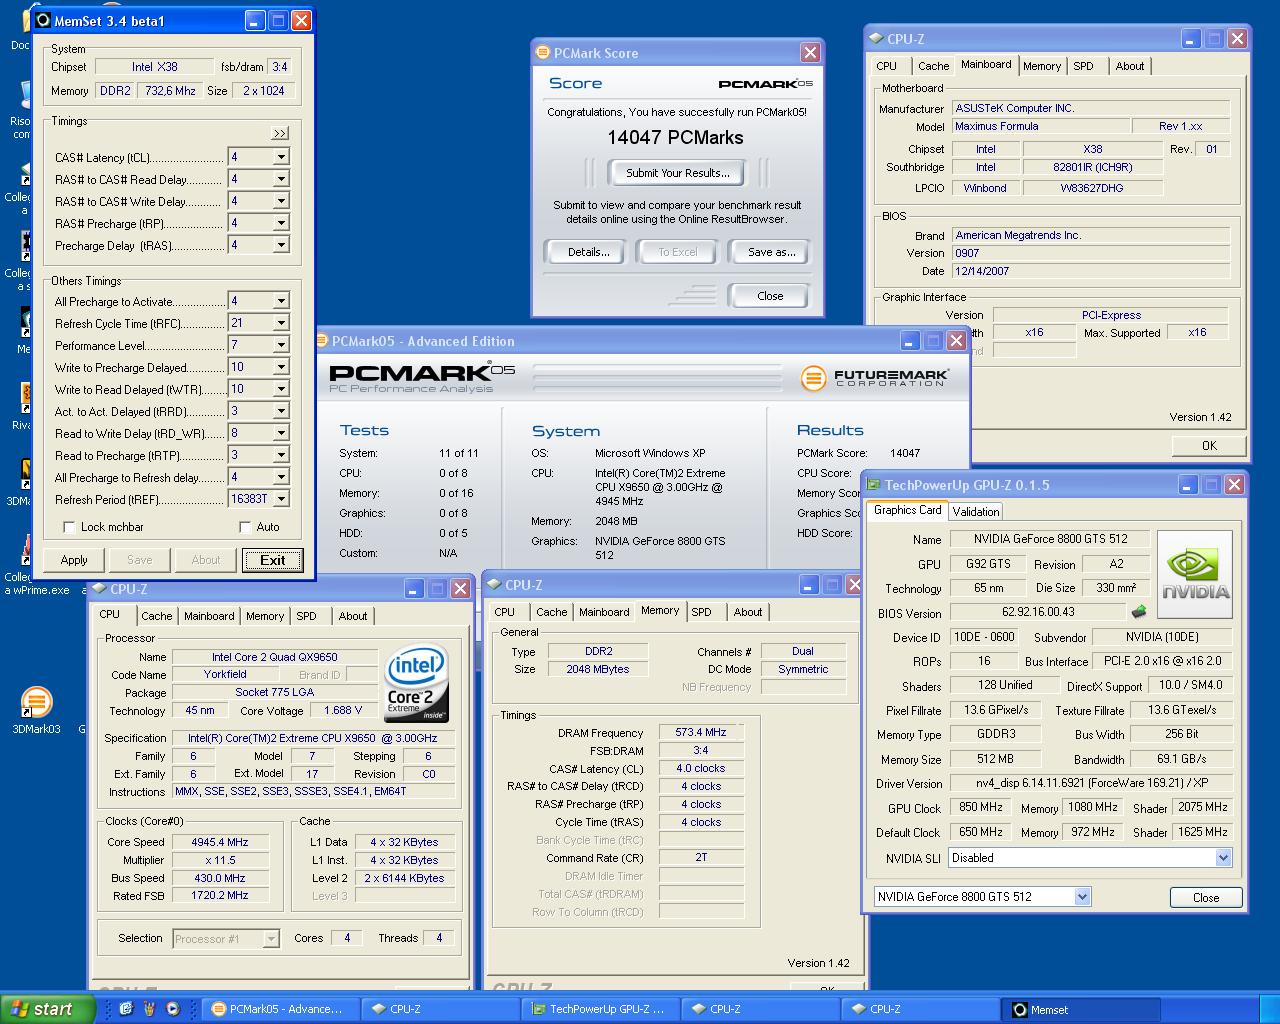Click OK in CPU-Z Mainboard window
This screenshot has height=1024, width=1280.
point(1209,446)
